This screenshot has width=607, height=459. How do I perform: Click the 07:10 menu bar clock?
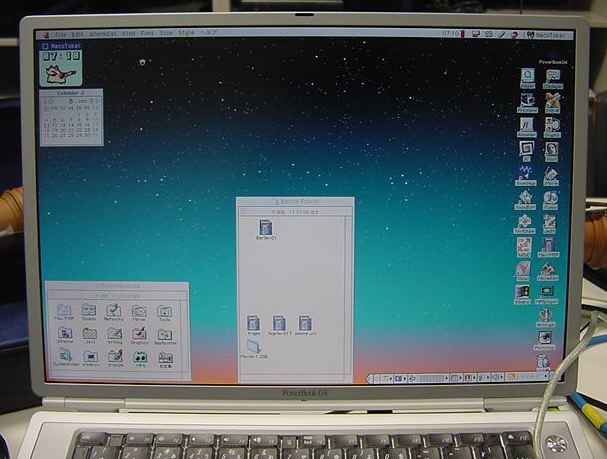coord(450,34)
